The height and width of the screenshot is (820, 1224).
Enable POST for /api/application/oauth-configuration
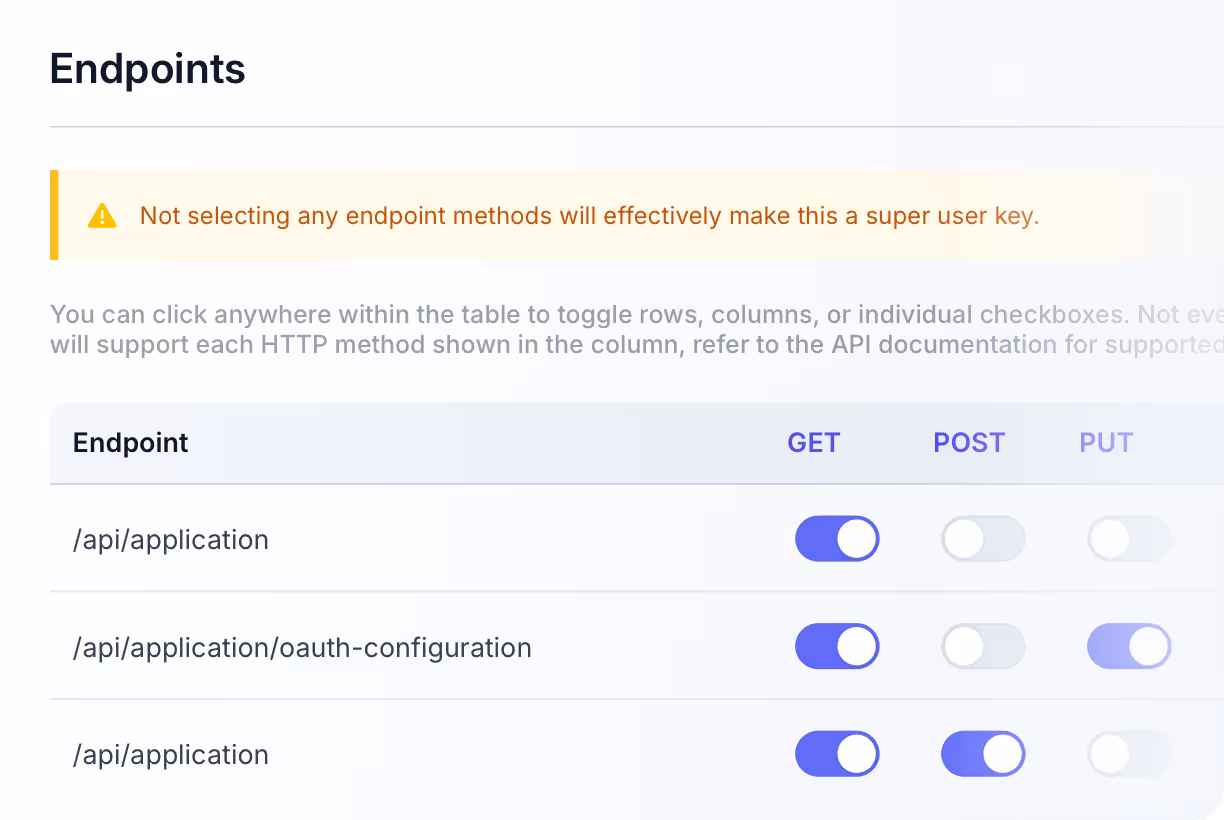[x=983, y=646]
